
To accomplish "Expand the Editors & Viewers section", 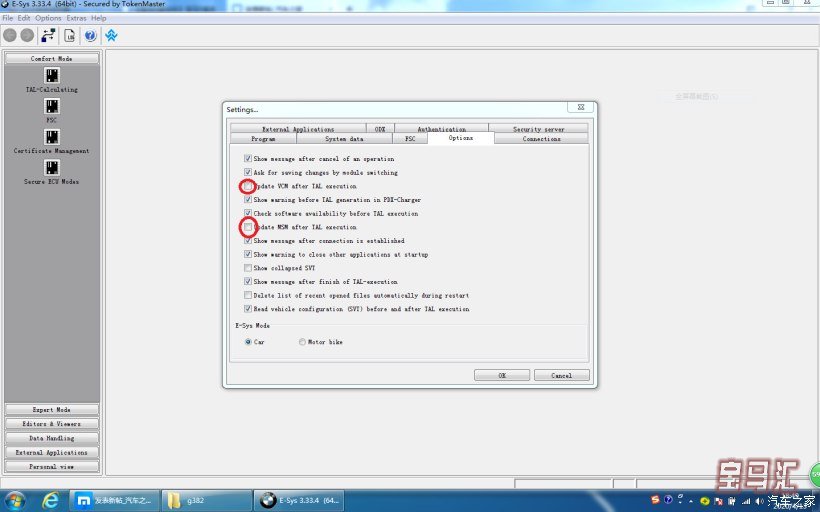I will [x=52, y=424].
